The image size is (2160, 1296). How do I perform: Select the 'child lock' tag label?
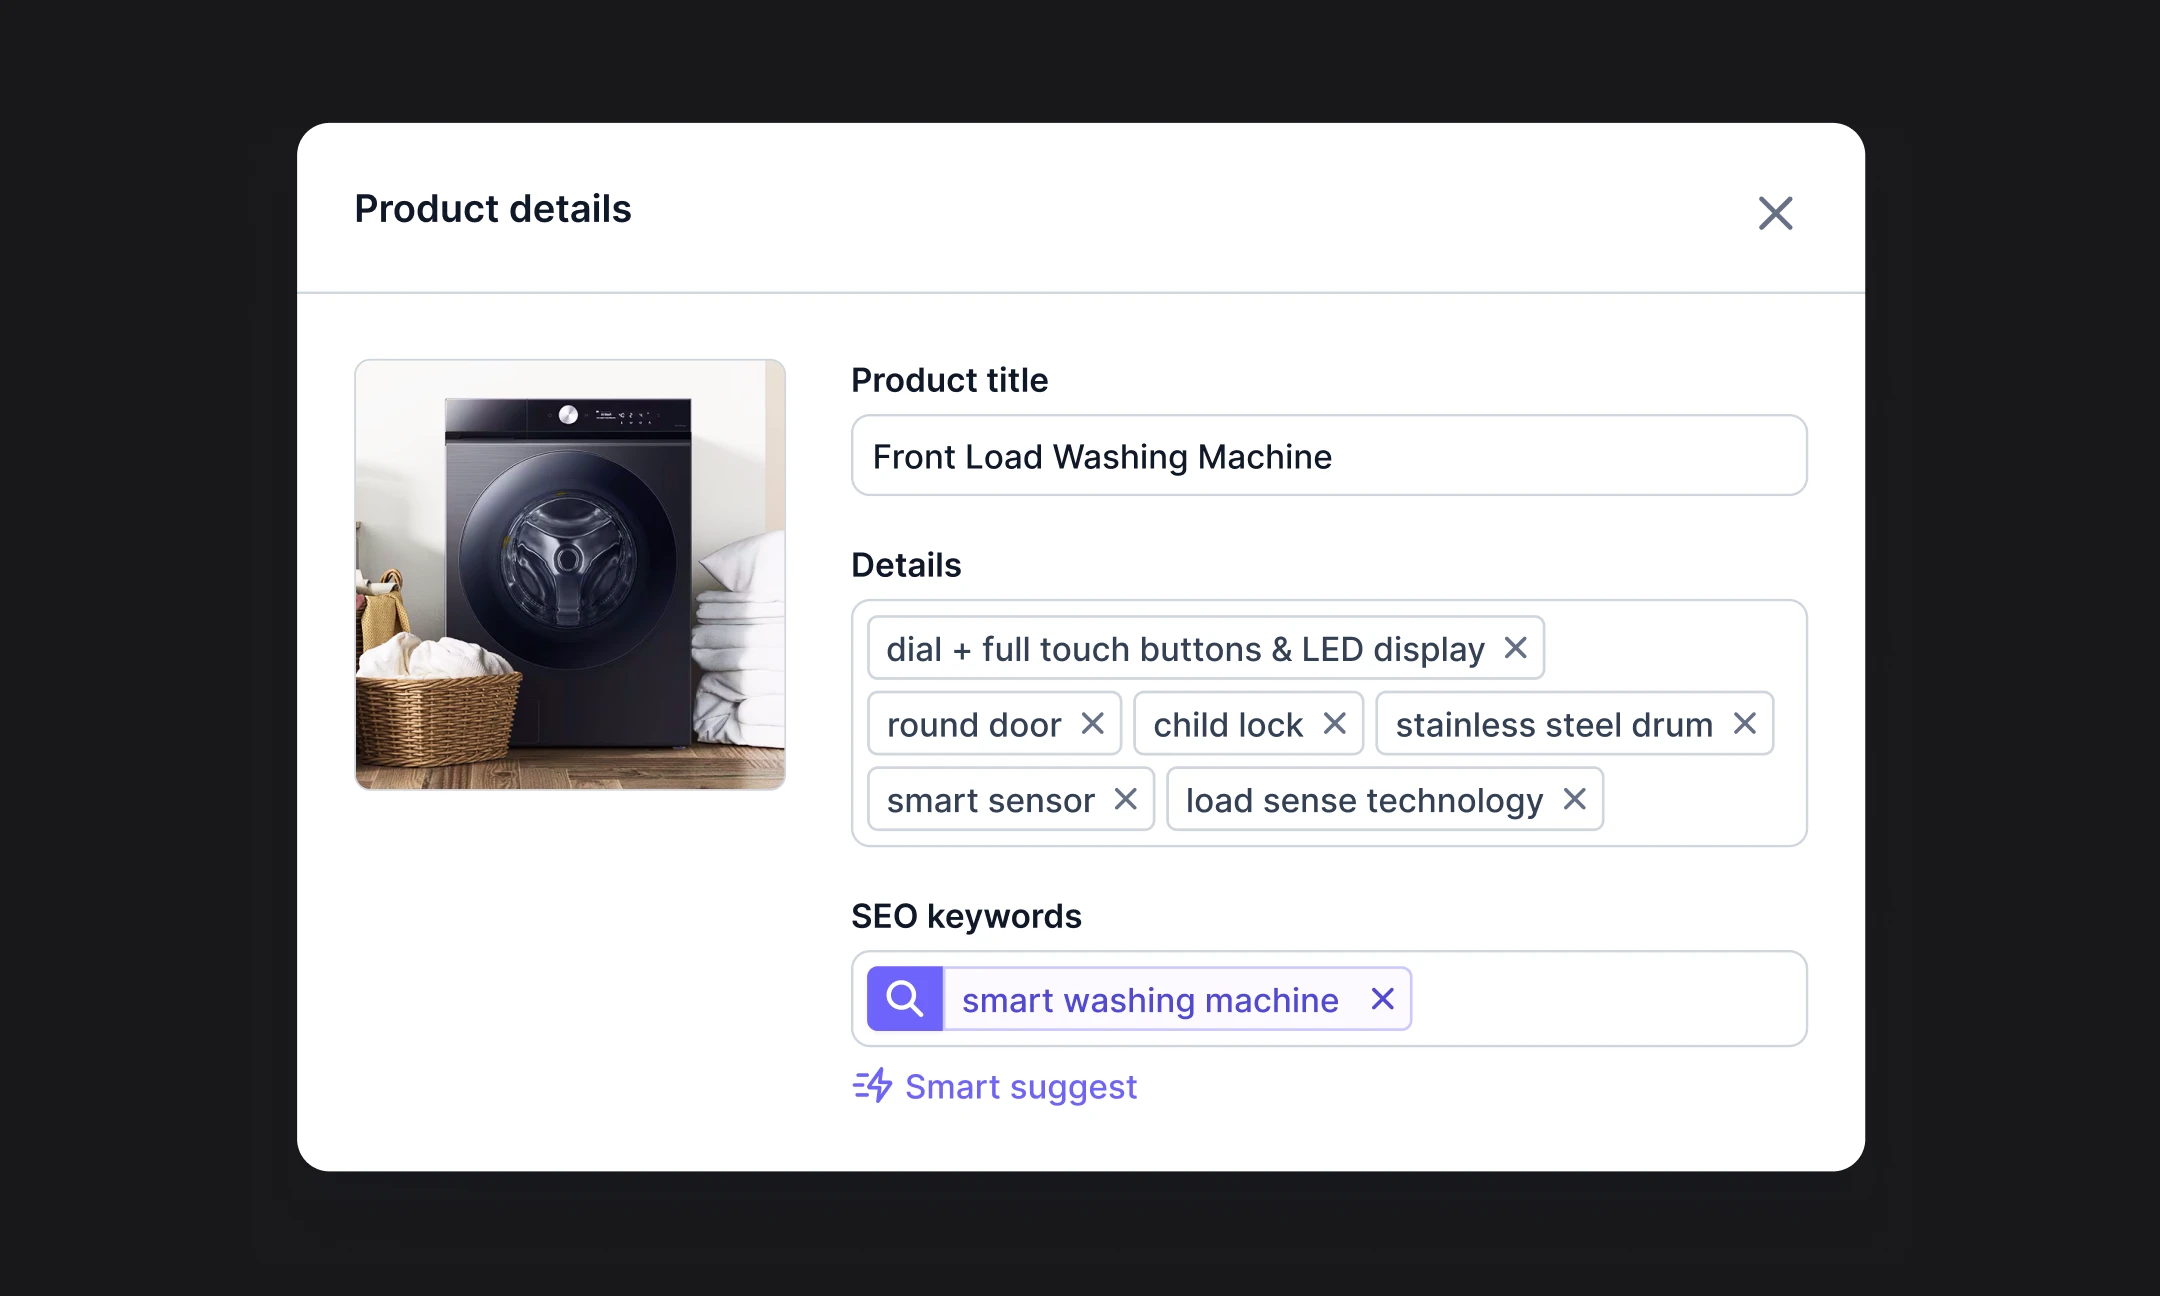click(x=1227, y=724)
